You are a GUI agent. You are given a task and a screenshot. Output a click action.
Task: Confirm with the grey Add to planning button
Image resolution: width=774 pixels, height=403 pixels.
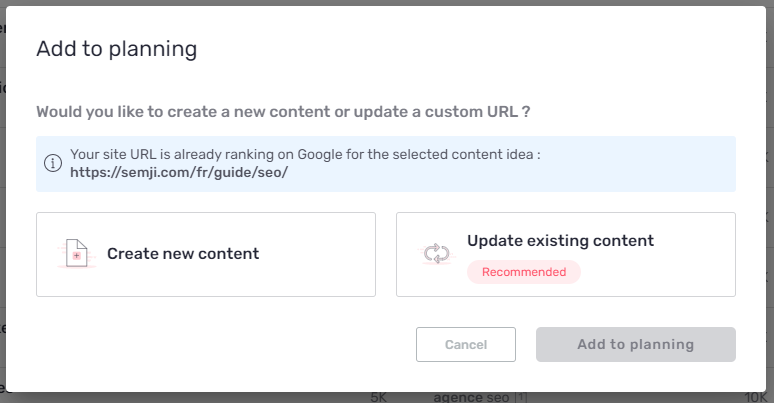[x=636, y=344]
